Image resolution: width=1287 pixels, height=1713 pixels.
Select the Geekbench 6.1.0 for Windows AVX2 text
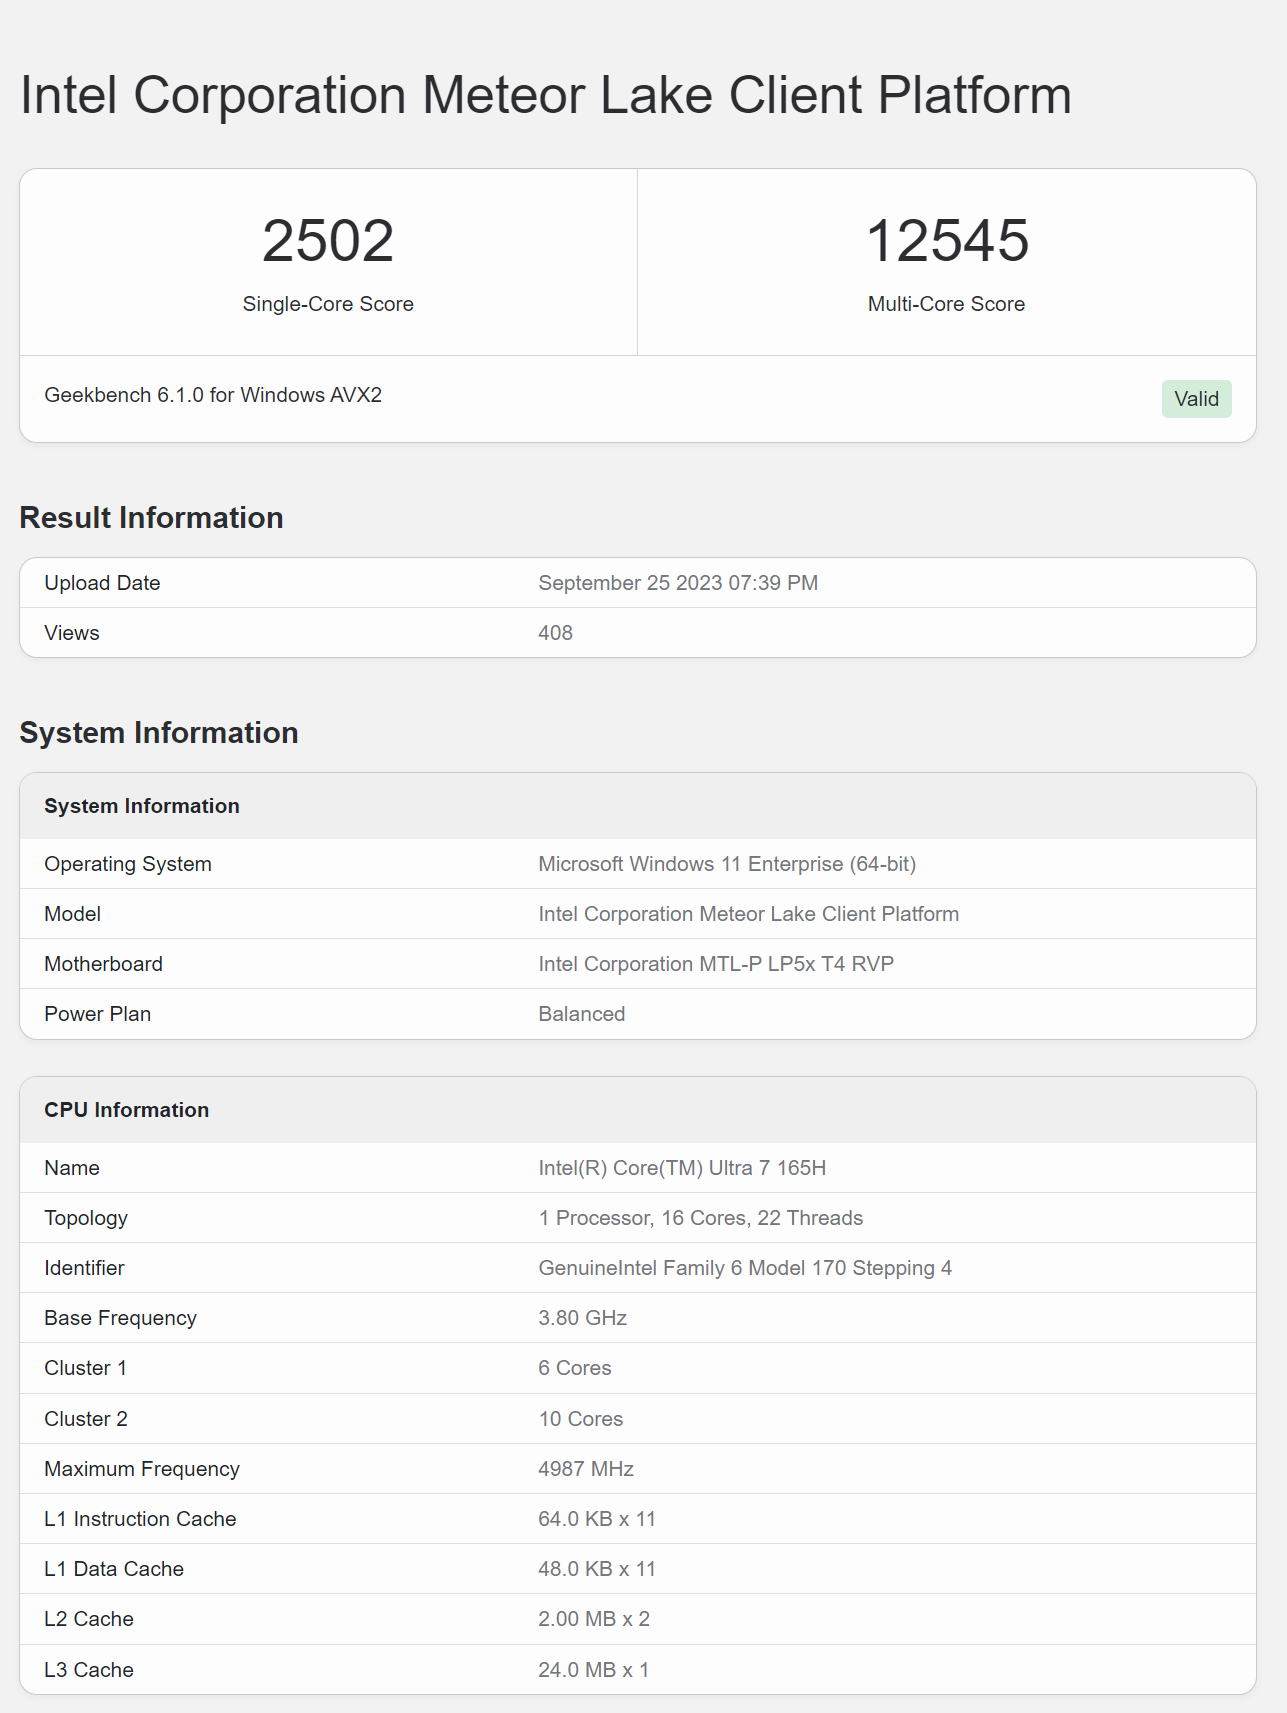click(213, 395)
